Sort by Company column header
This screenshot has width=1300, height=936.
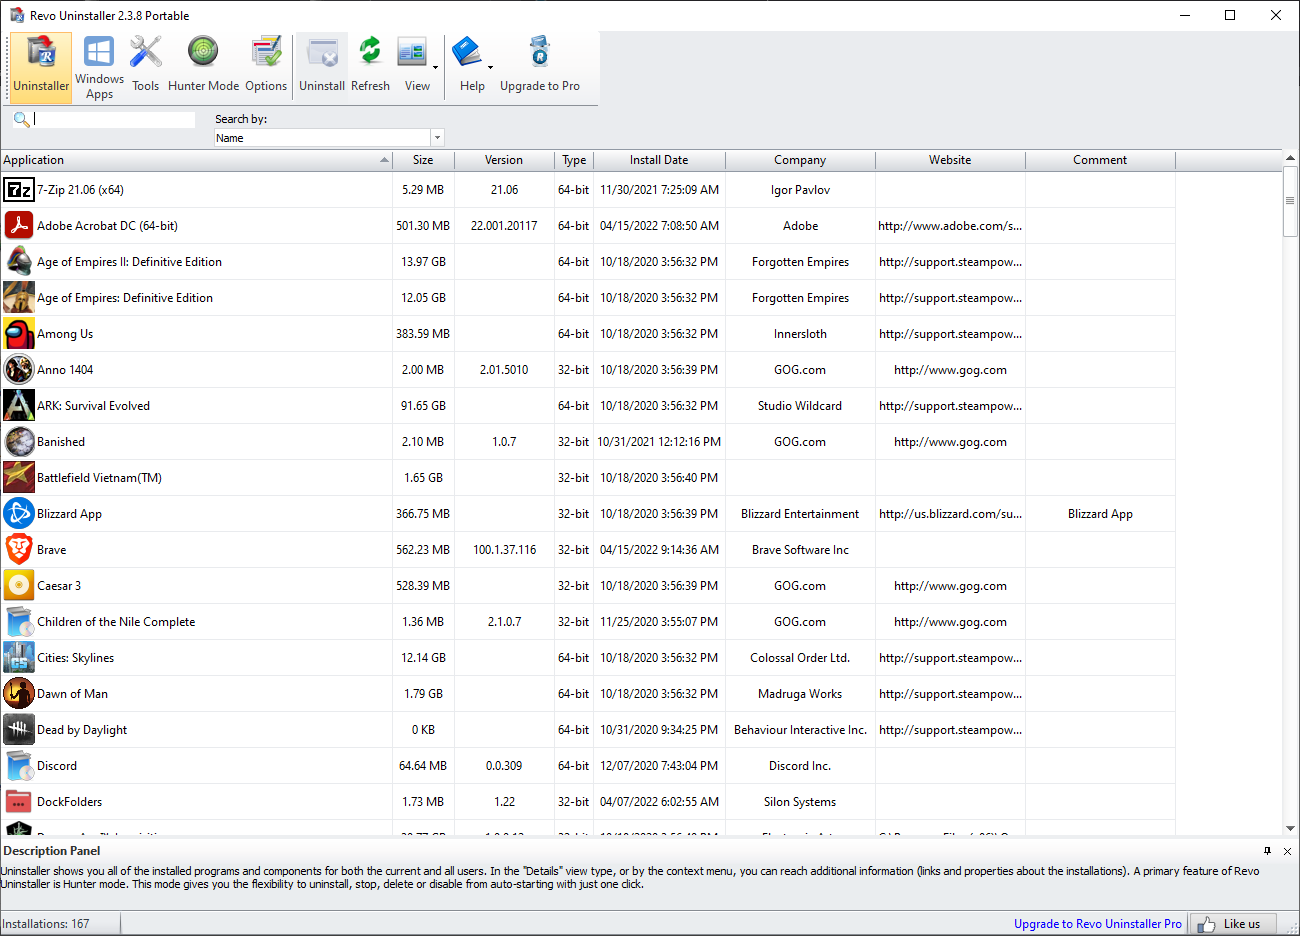(x=800, y=160)
